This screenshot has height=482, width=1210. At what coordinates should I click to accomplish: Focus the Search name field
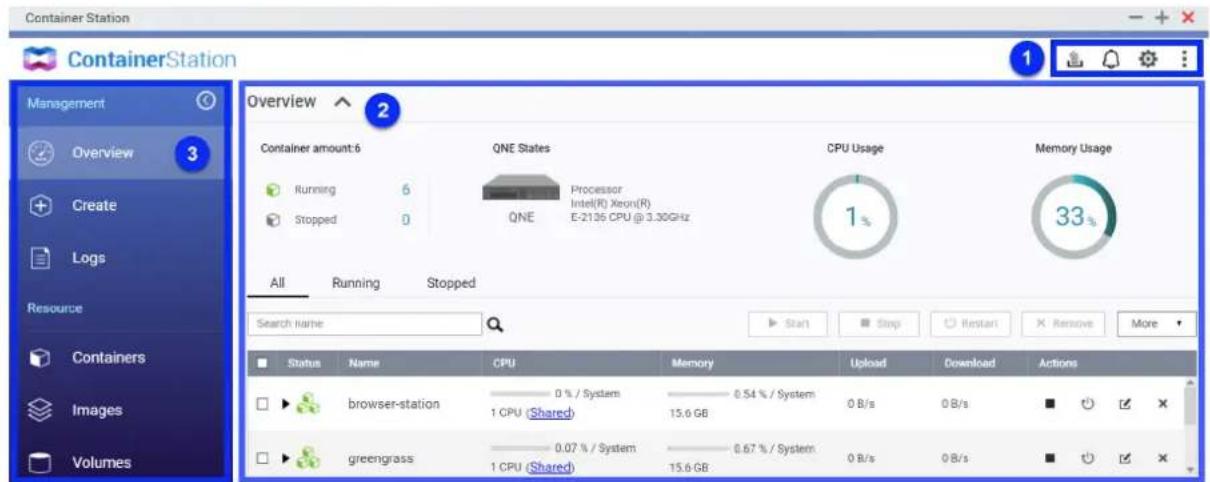point(365,324)
